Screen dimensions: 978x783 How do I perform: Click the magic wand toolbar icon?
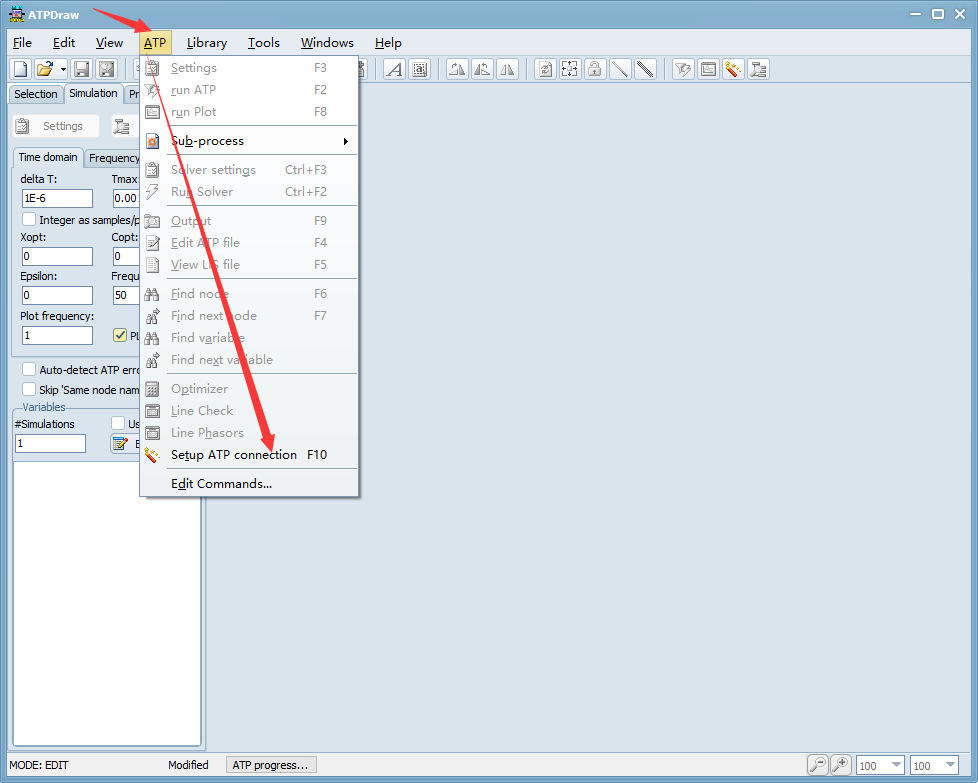coord(733,69)
